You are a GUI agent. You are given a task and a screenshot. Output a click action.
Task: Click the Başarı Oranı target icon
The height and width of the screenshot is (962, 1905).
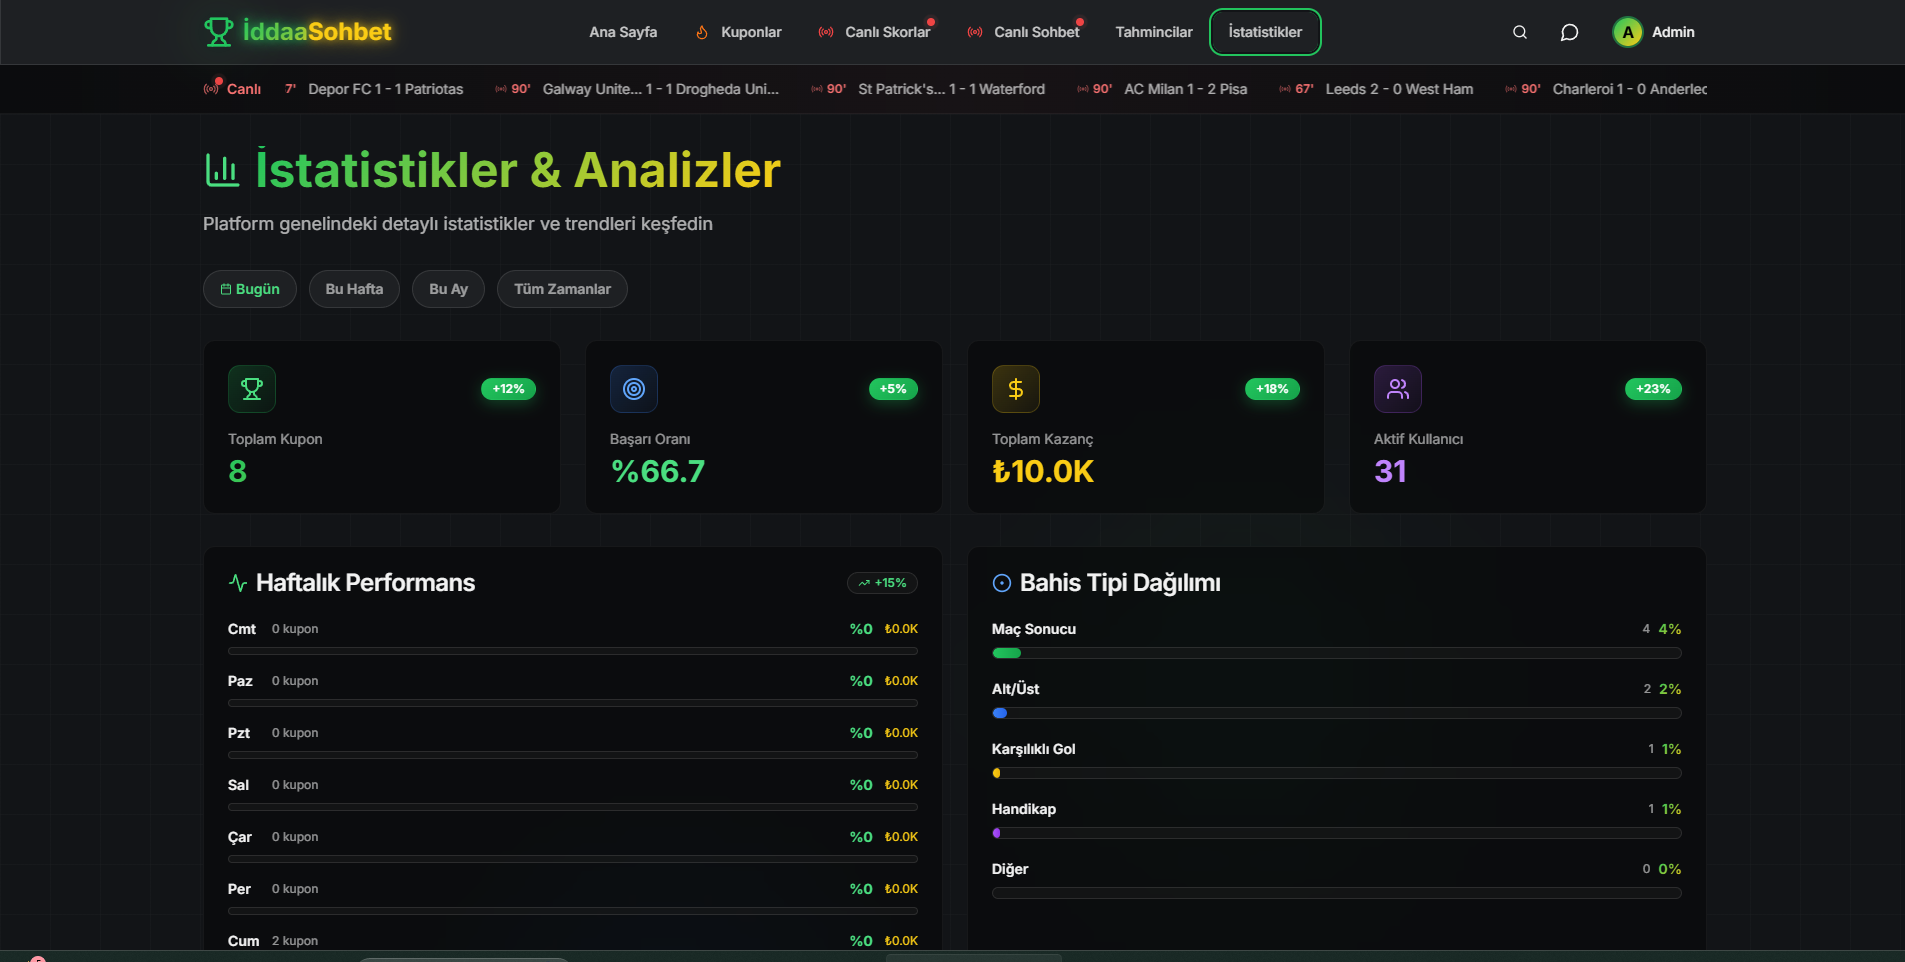click(x=634, y=389)
